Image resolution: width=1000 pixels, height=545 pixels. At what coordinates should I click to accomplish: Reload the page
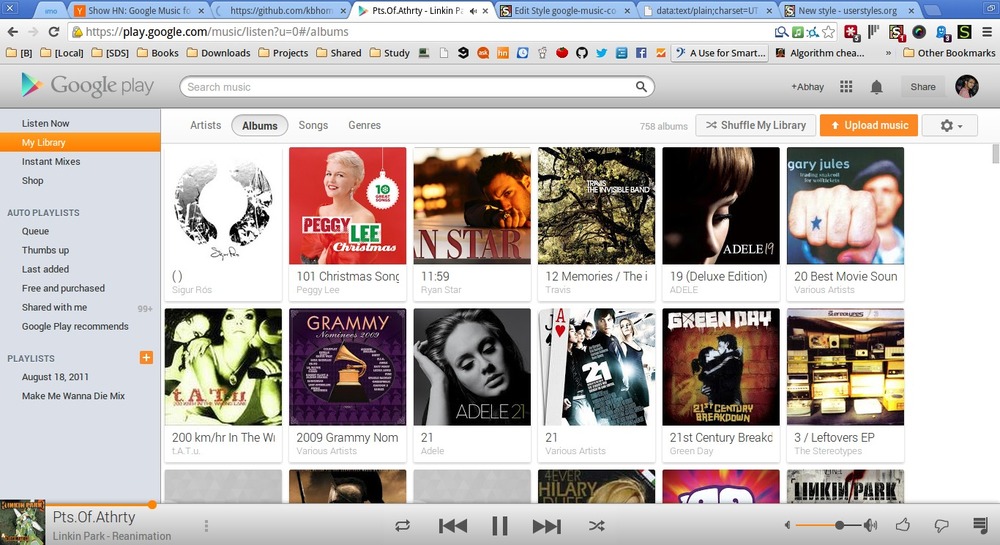pyautogui.click(x=54, y=31)
